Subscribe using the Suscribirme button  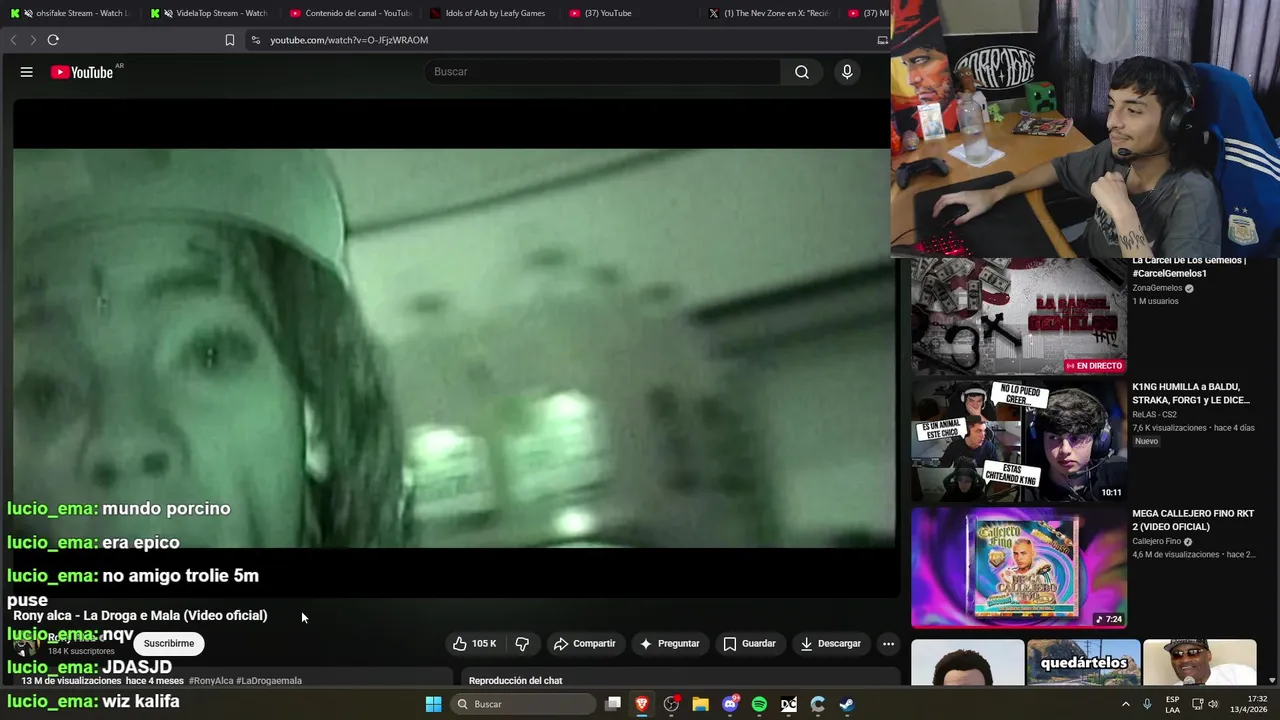[169, 644]
